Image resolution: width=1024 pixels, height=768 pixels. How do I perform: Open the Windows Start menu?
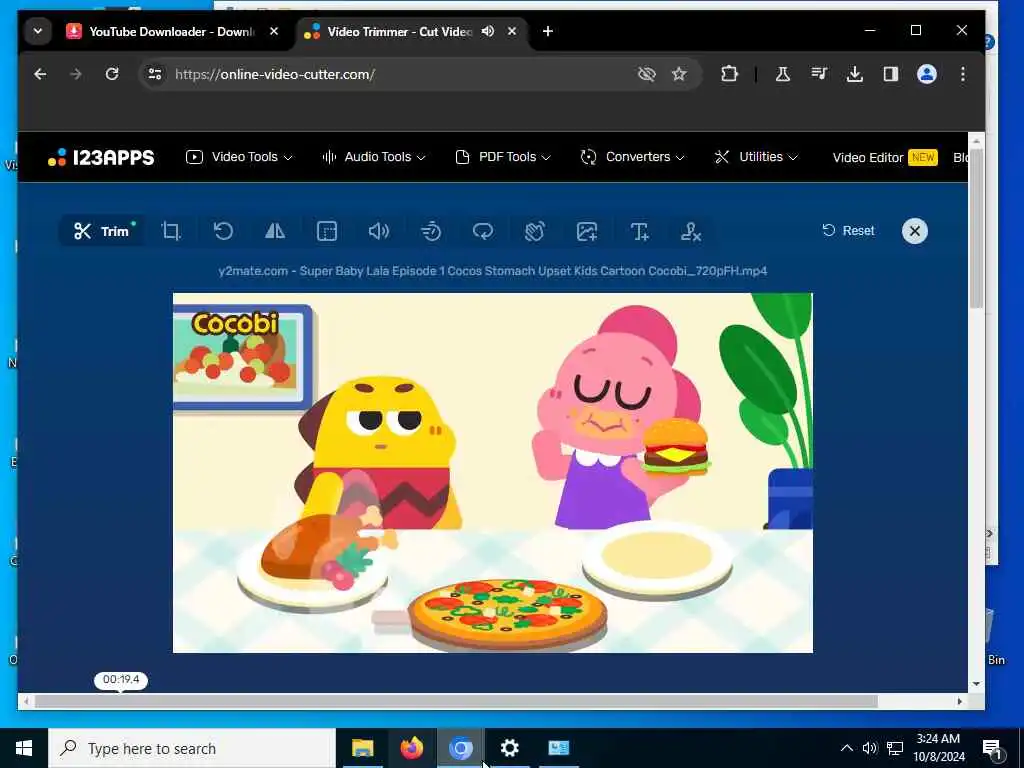pos(24,748)
